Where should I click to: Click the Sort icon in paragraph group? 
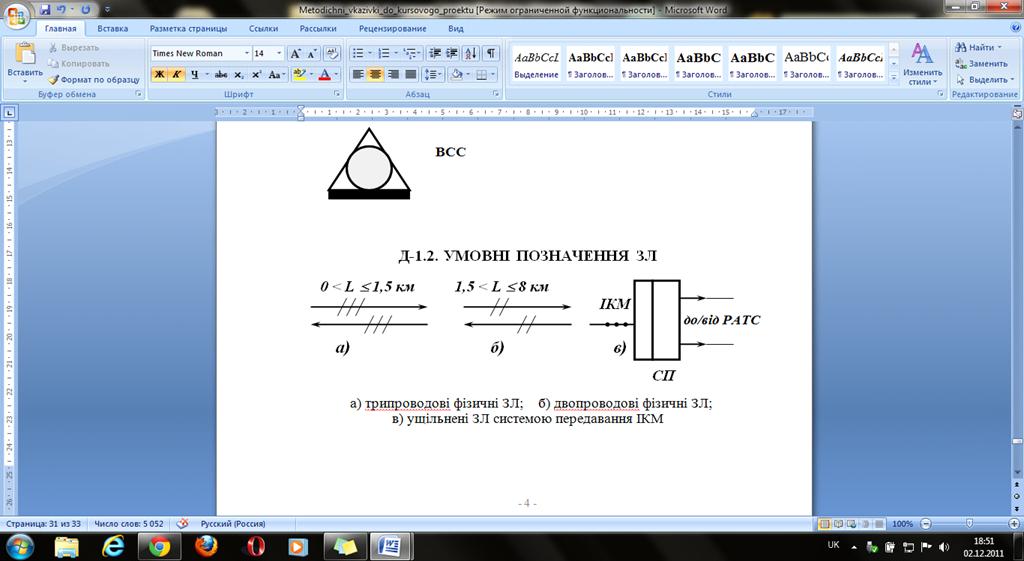click(x=471, y=53)
